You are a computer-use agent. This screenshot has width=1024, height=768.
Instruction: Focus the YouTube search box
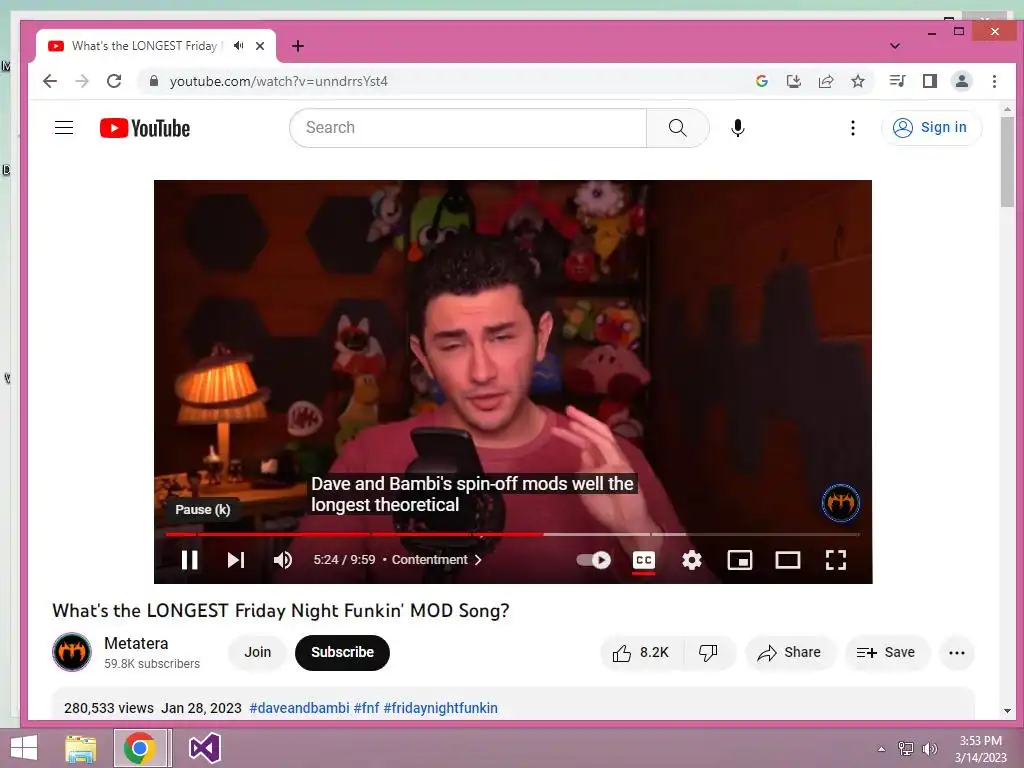coord(468,127)
